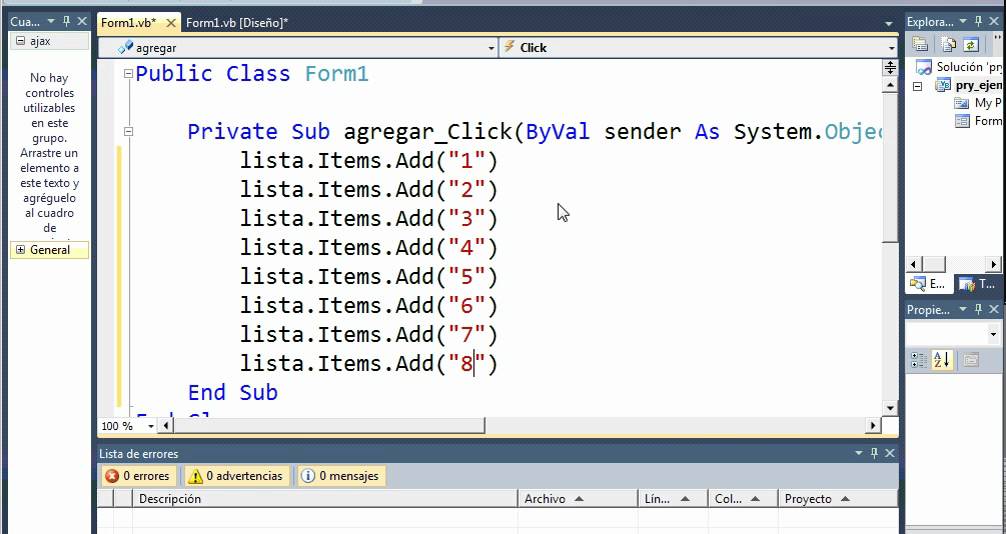
Task: Close the Form1.vb* tab
Action: pyautogui.click(x=171, y=23)
